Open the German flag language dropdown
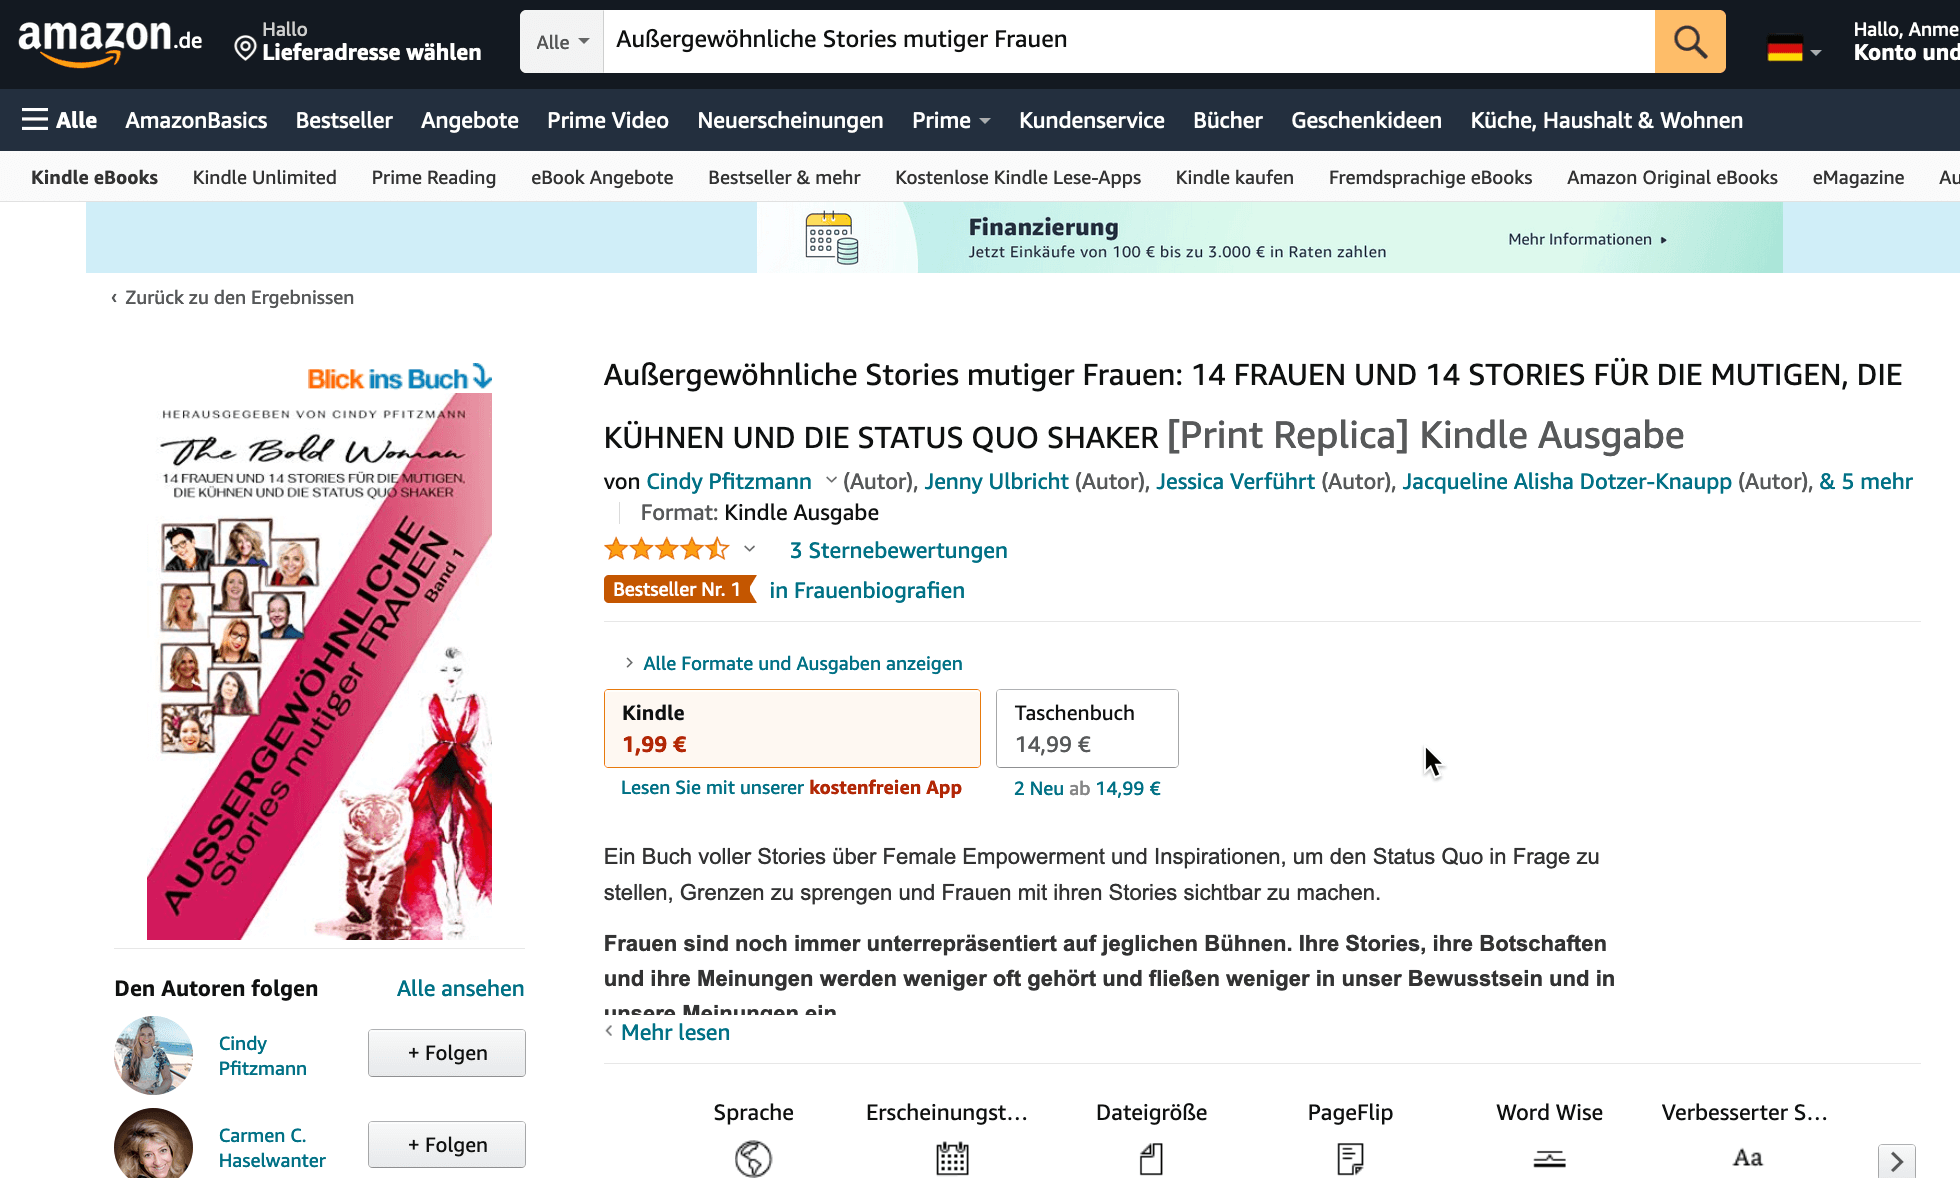 1794,49
